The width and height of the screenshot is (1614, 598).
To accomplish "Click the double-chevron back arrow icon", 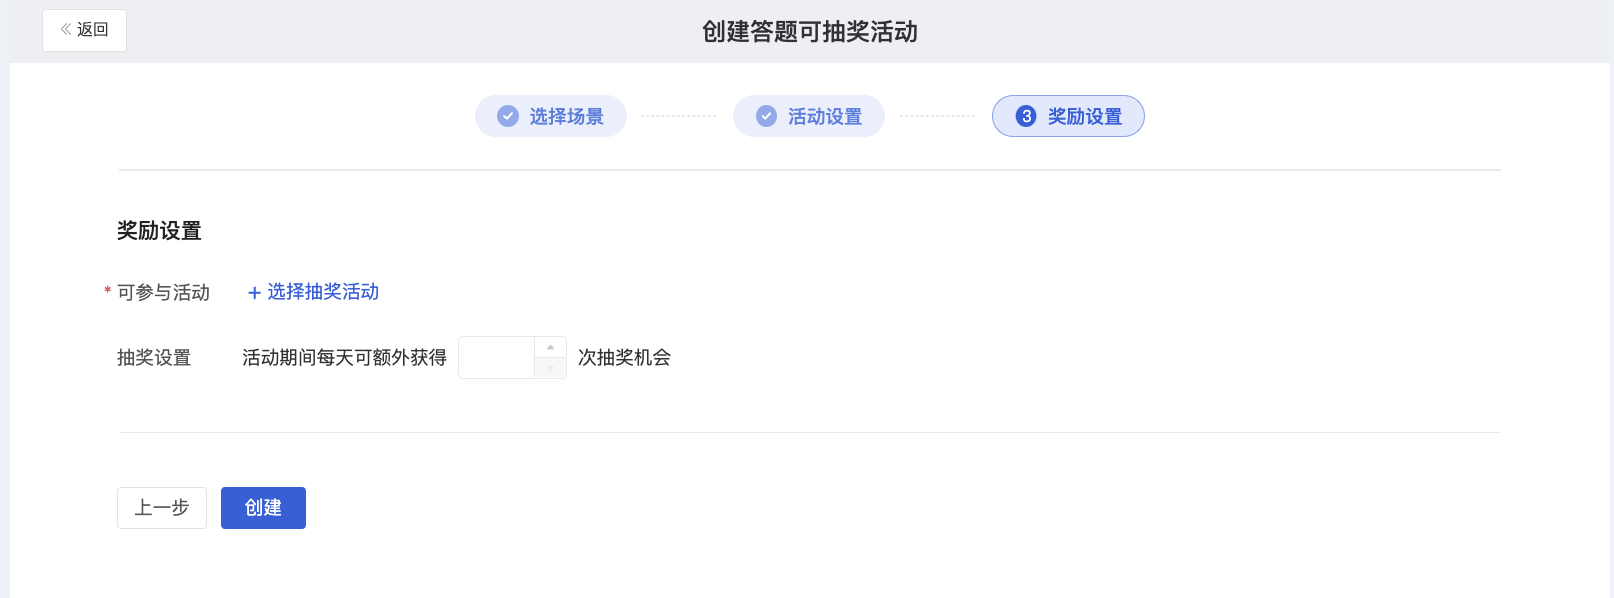I will point(66,30).
